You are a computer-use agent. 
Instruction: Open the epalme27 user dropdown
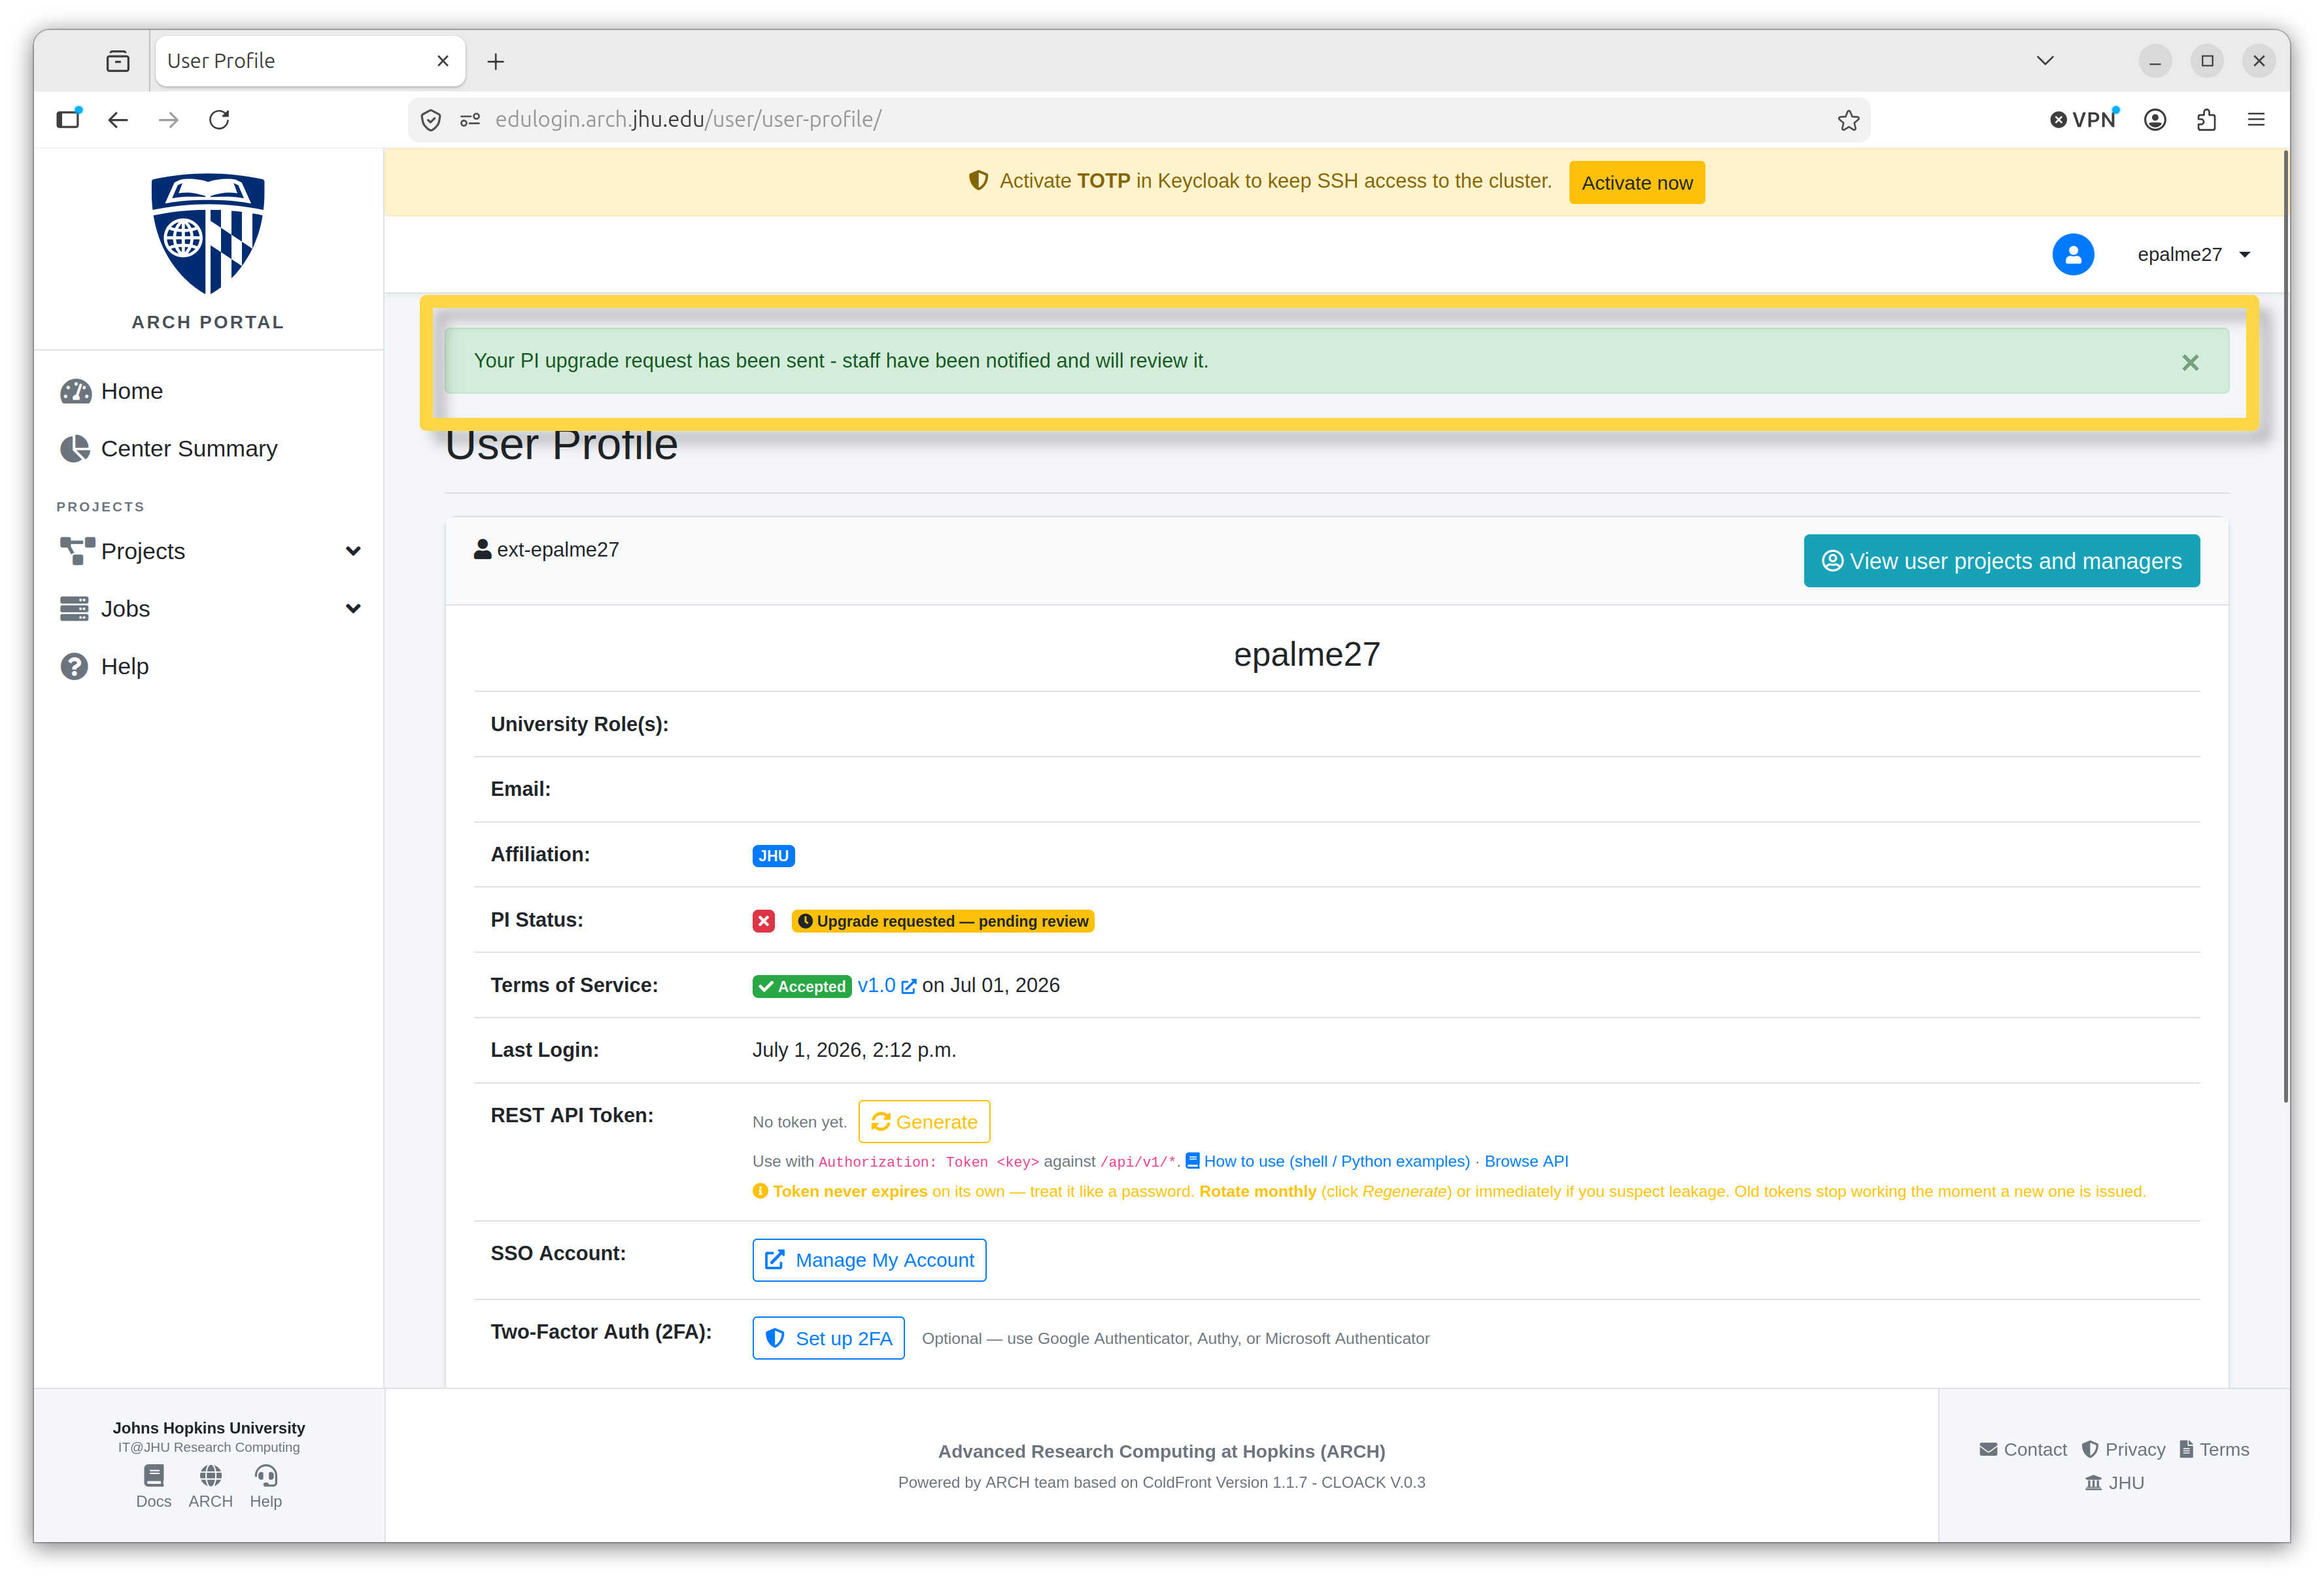tap(2193, 254)
